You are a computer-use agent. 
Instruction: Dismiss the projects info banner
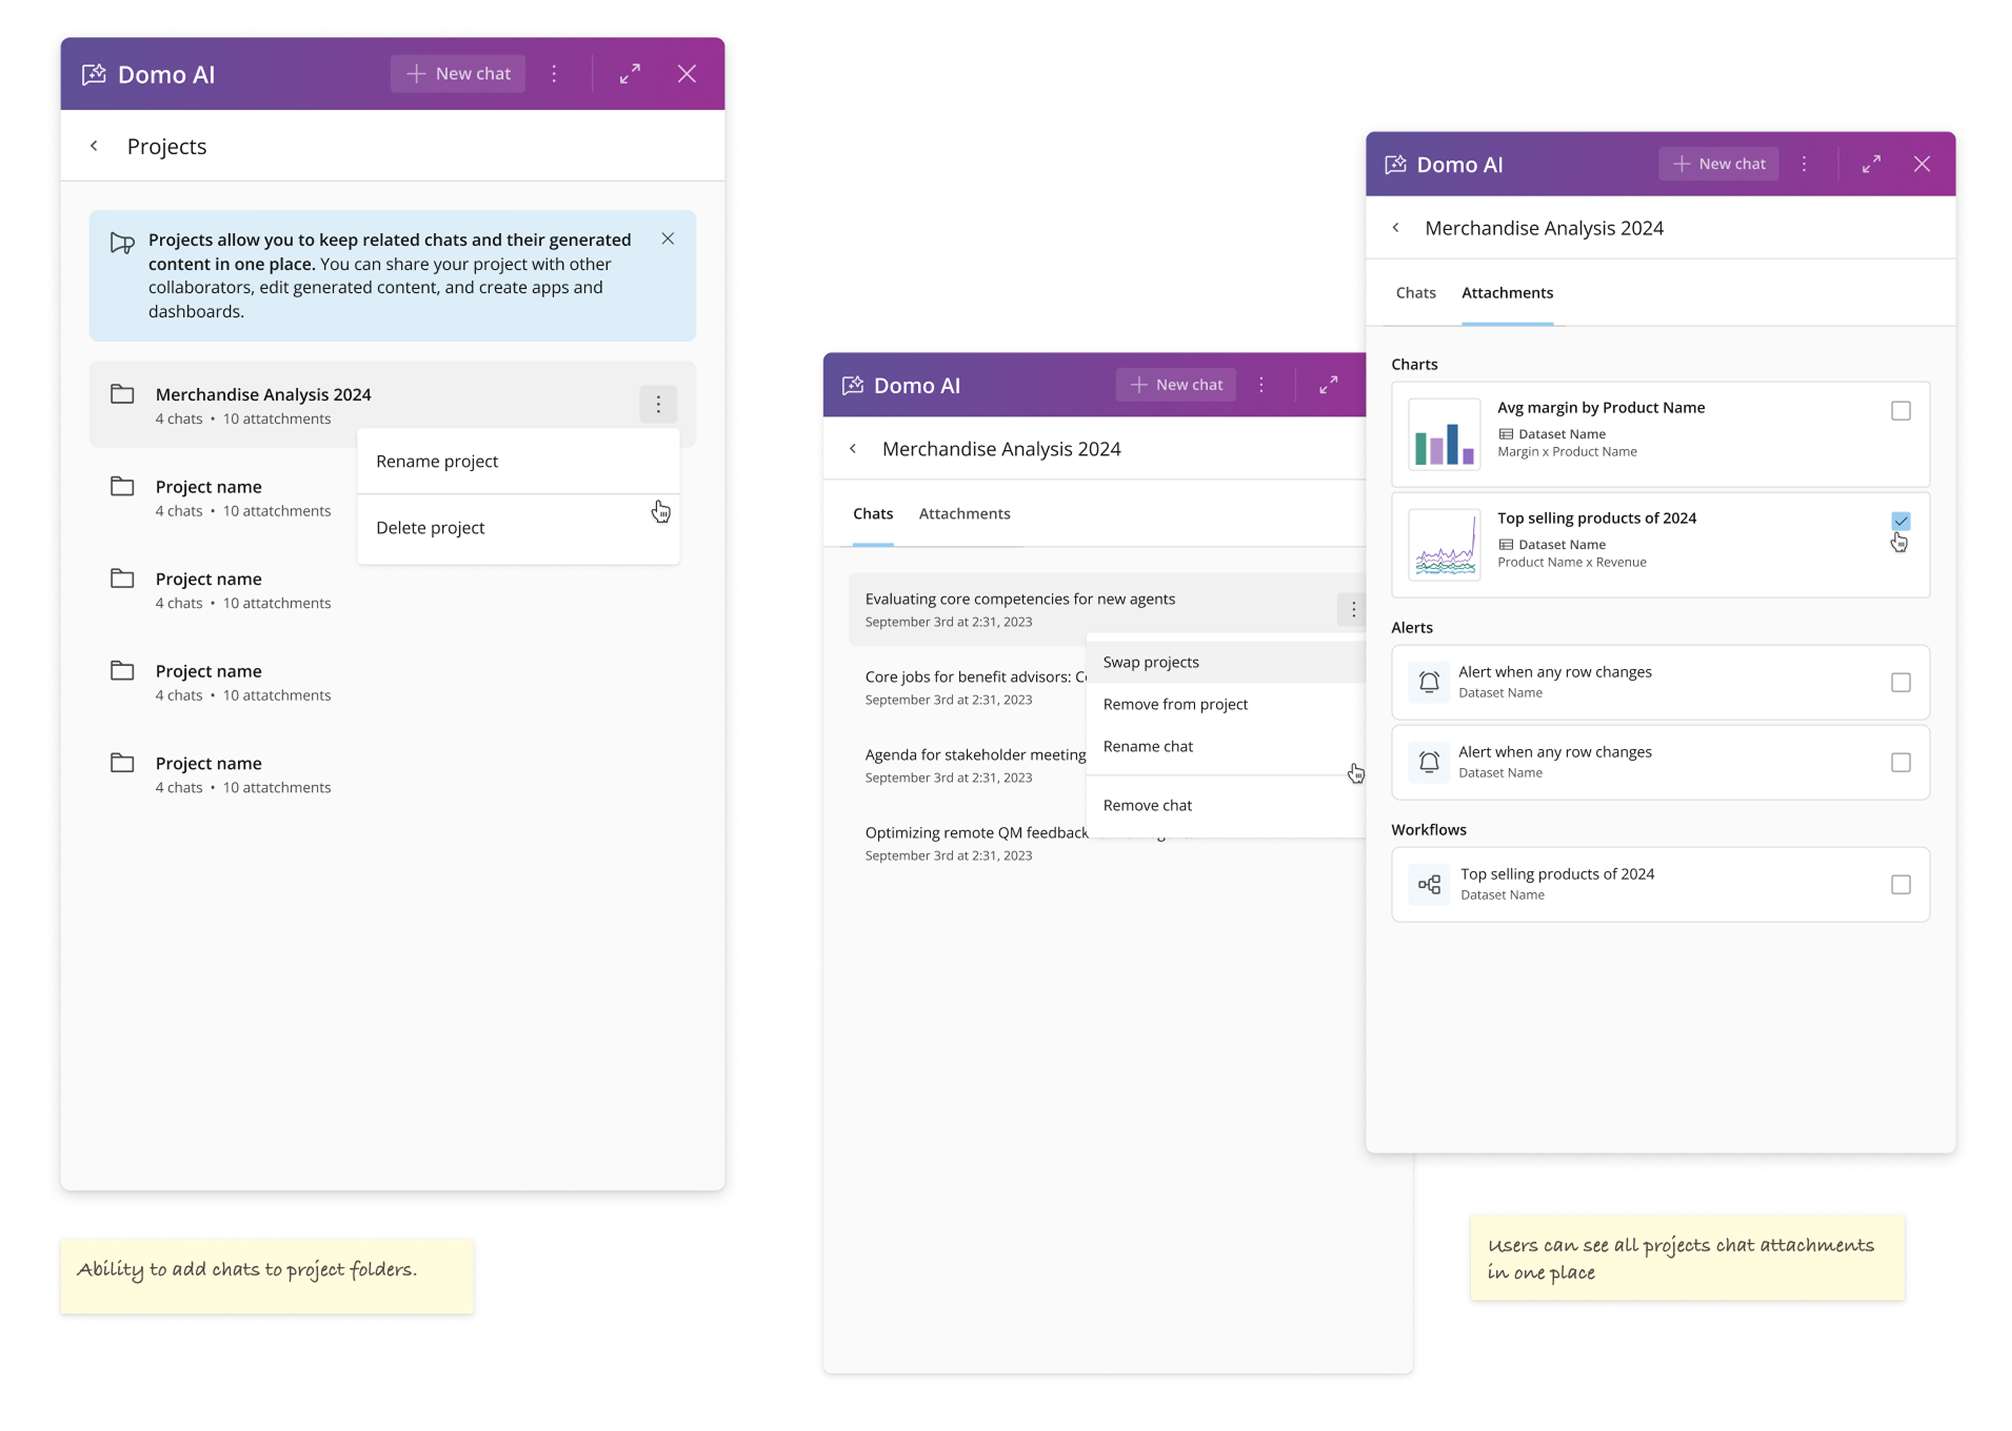pyautogui.click(x=668, y=239)
